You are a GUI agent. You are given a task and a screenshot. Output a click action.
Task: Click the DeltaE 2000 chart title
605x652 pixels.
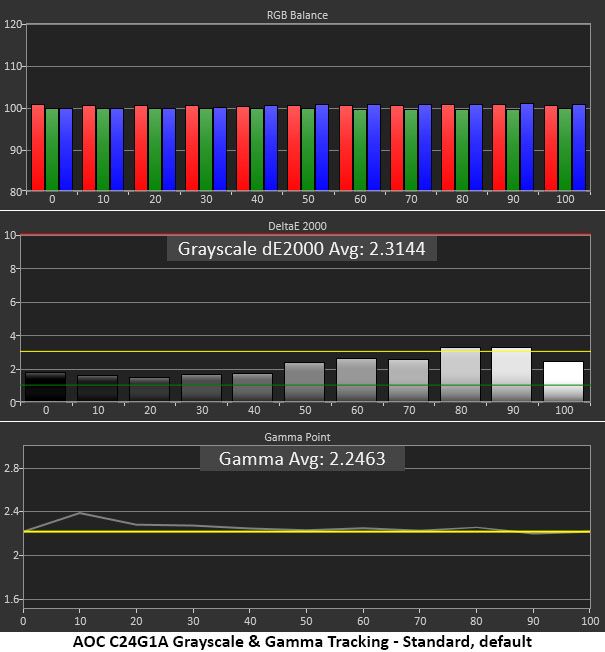[x=297, y=226]
